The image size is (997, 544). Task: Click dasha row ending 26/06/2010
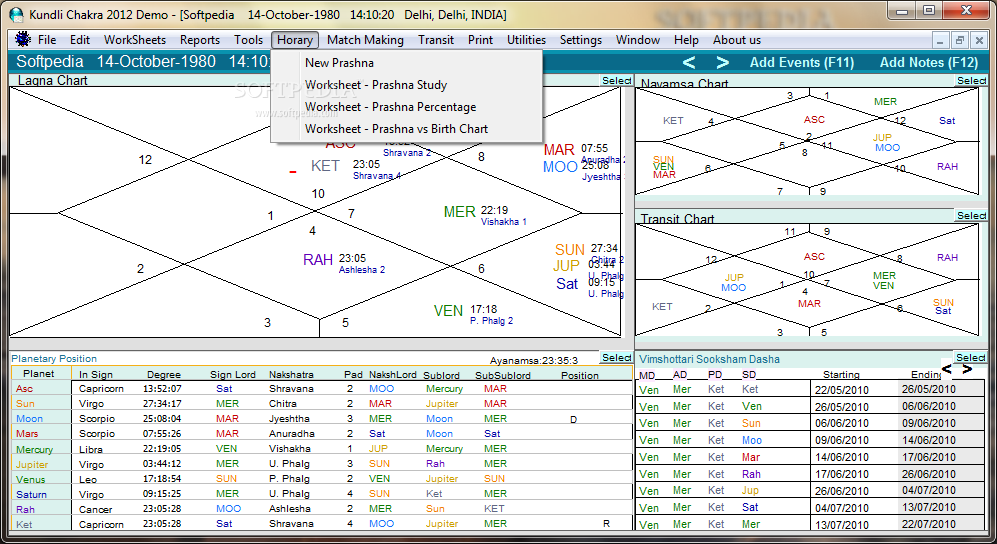[x=810, y=474]
